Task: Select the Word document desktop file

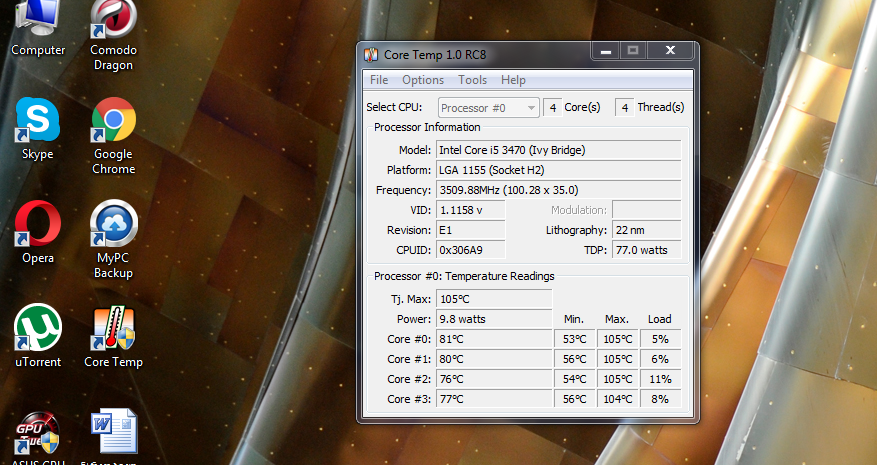Action: tap(113, 433)
